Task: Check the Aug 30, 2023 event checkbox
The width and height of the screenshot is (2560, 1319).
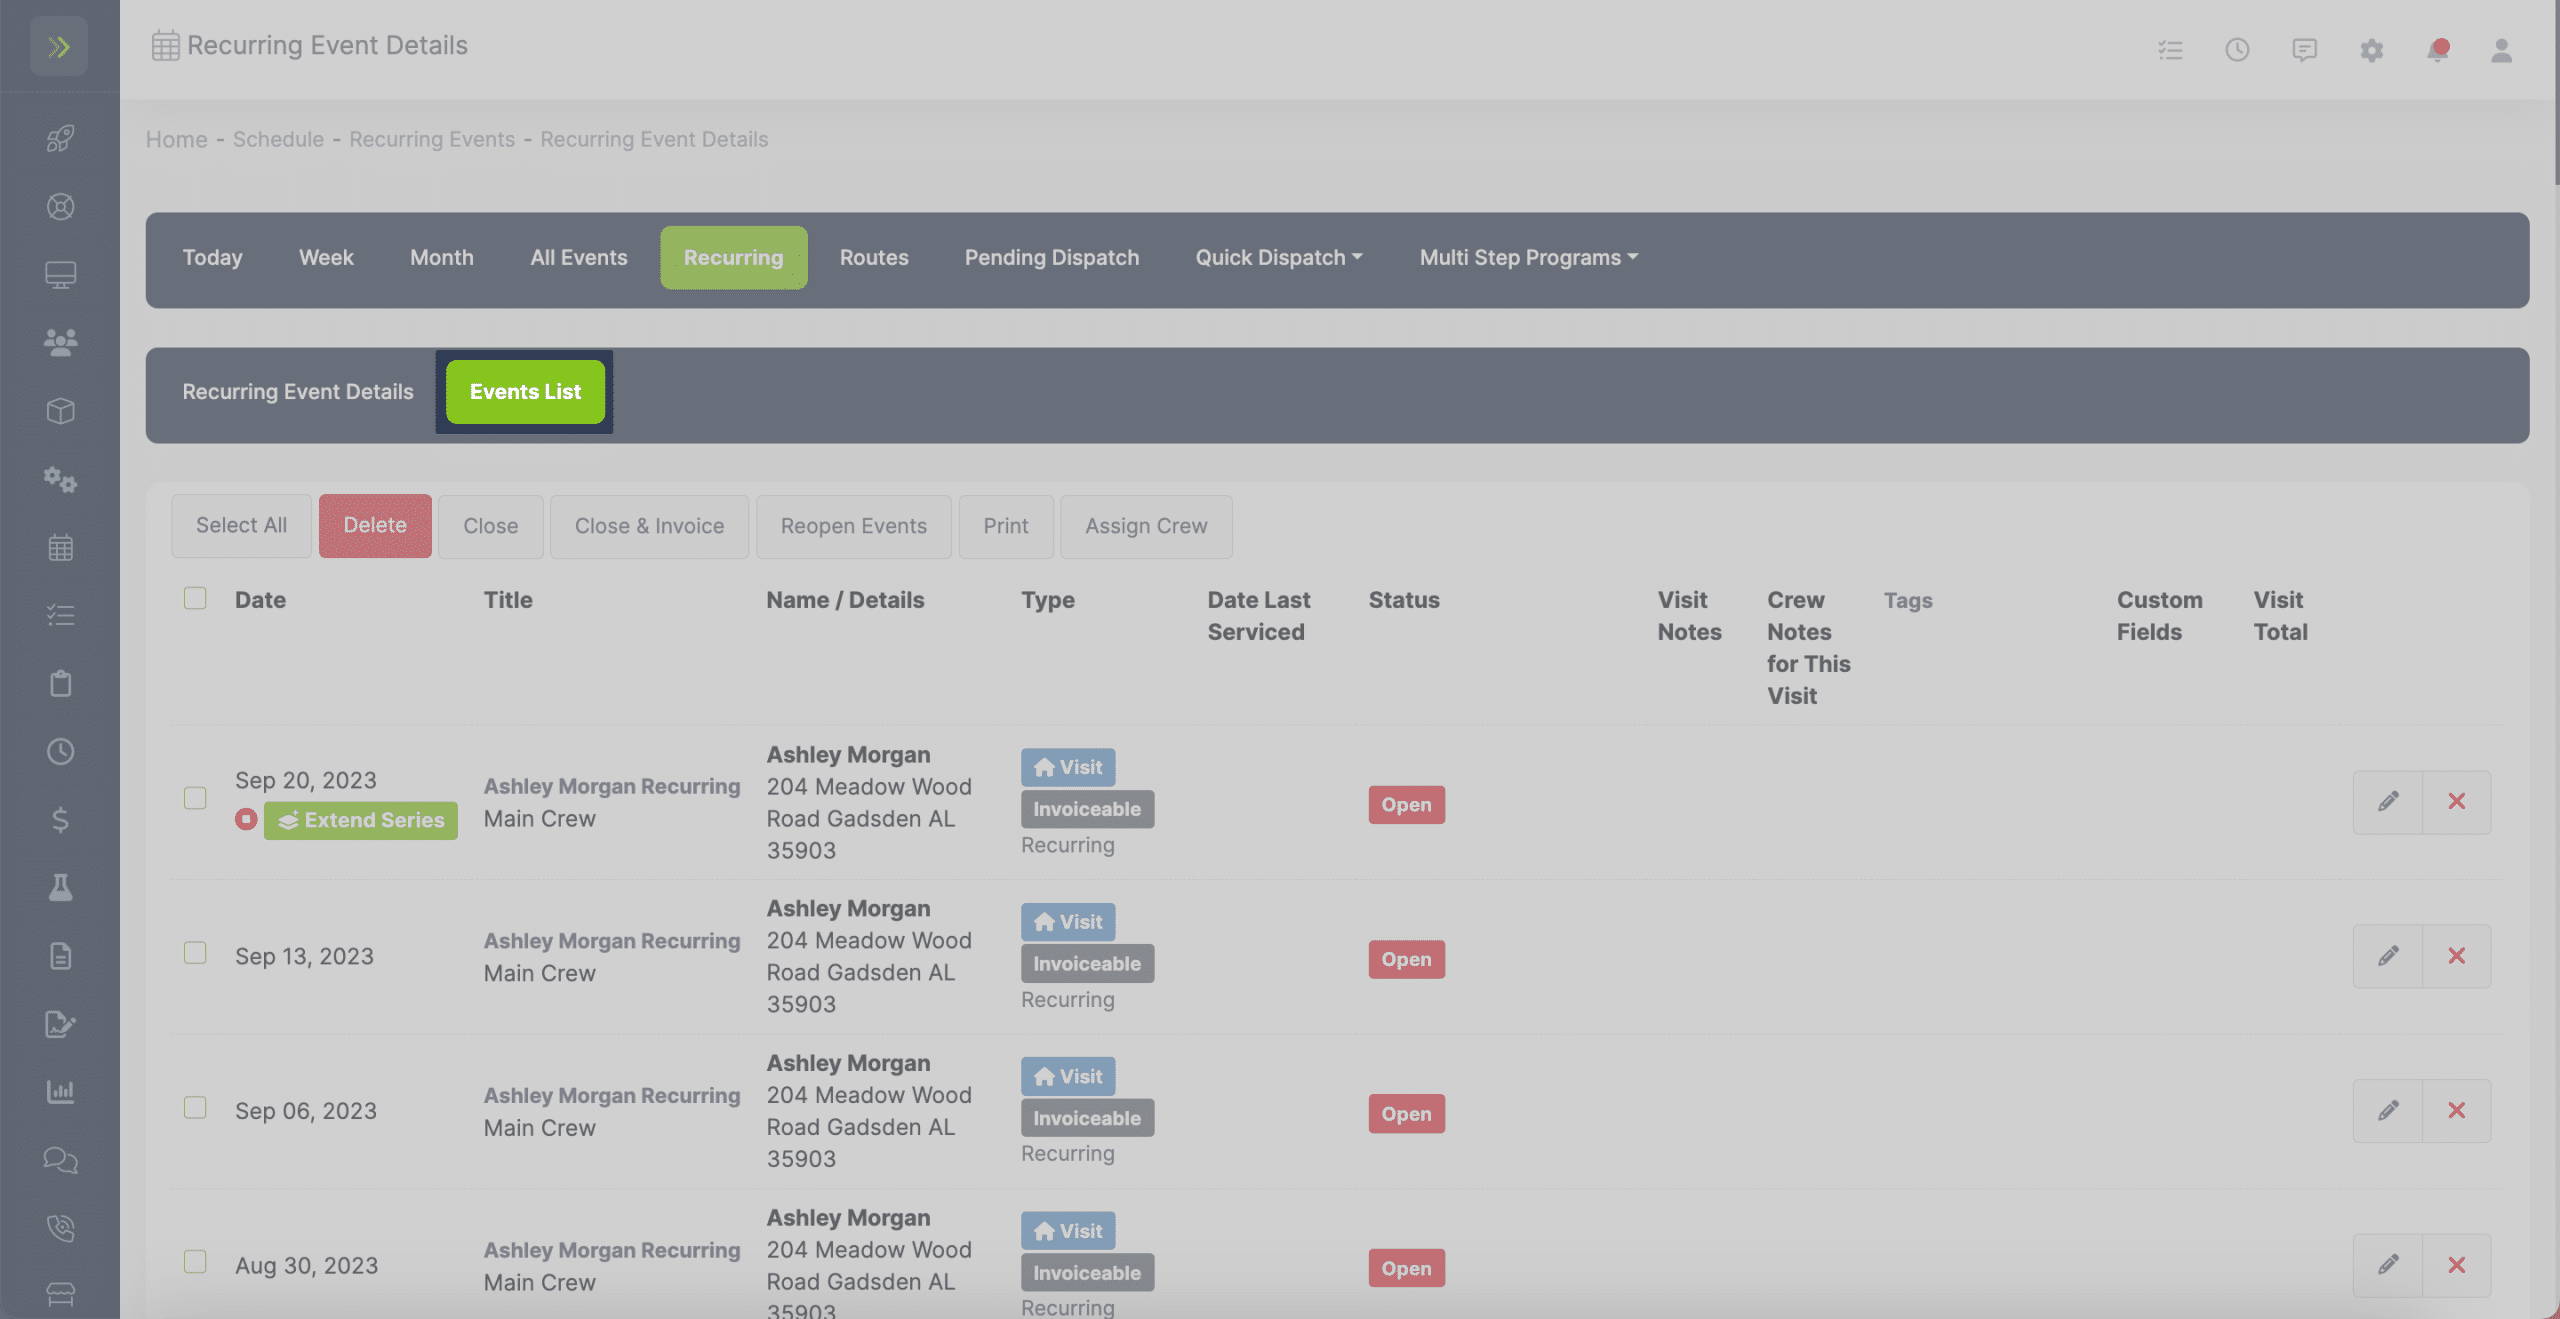Action: click(195, 1262)
